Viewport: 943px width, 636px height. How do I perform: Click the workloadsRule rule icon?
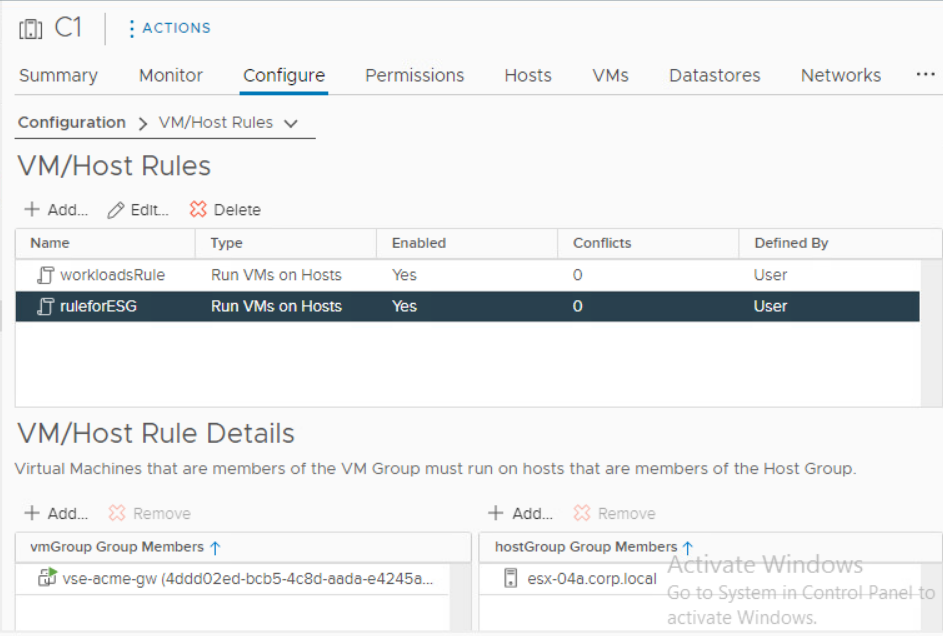(x=45, y=275)
